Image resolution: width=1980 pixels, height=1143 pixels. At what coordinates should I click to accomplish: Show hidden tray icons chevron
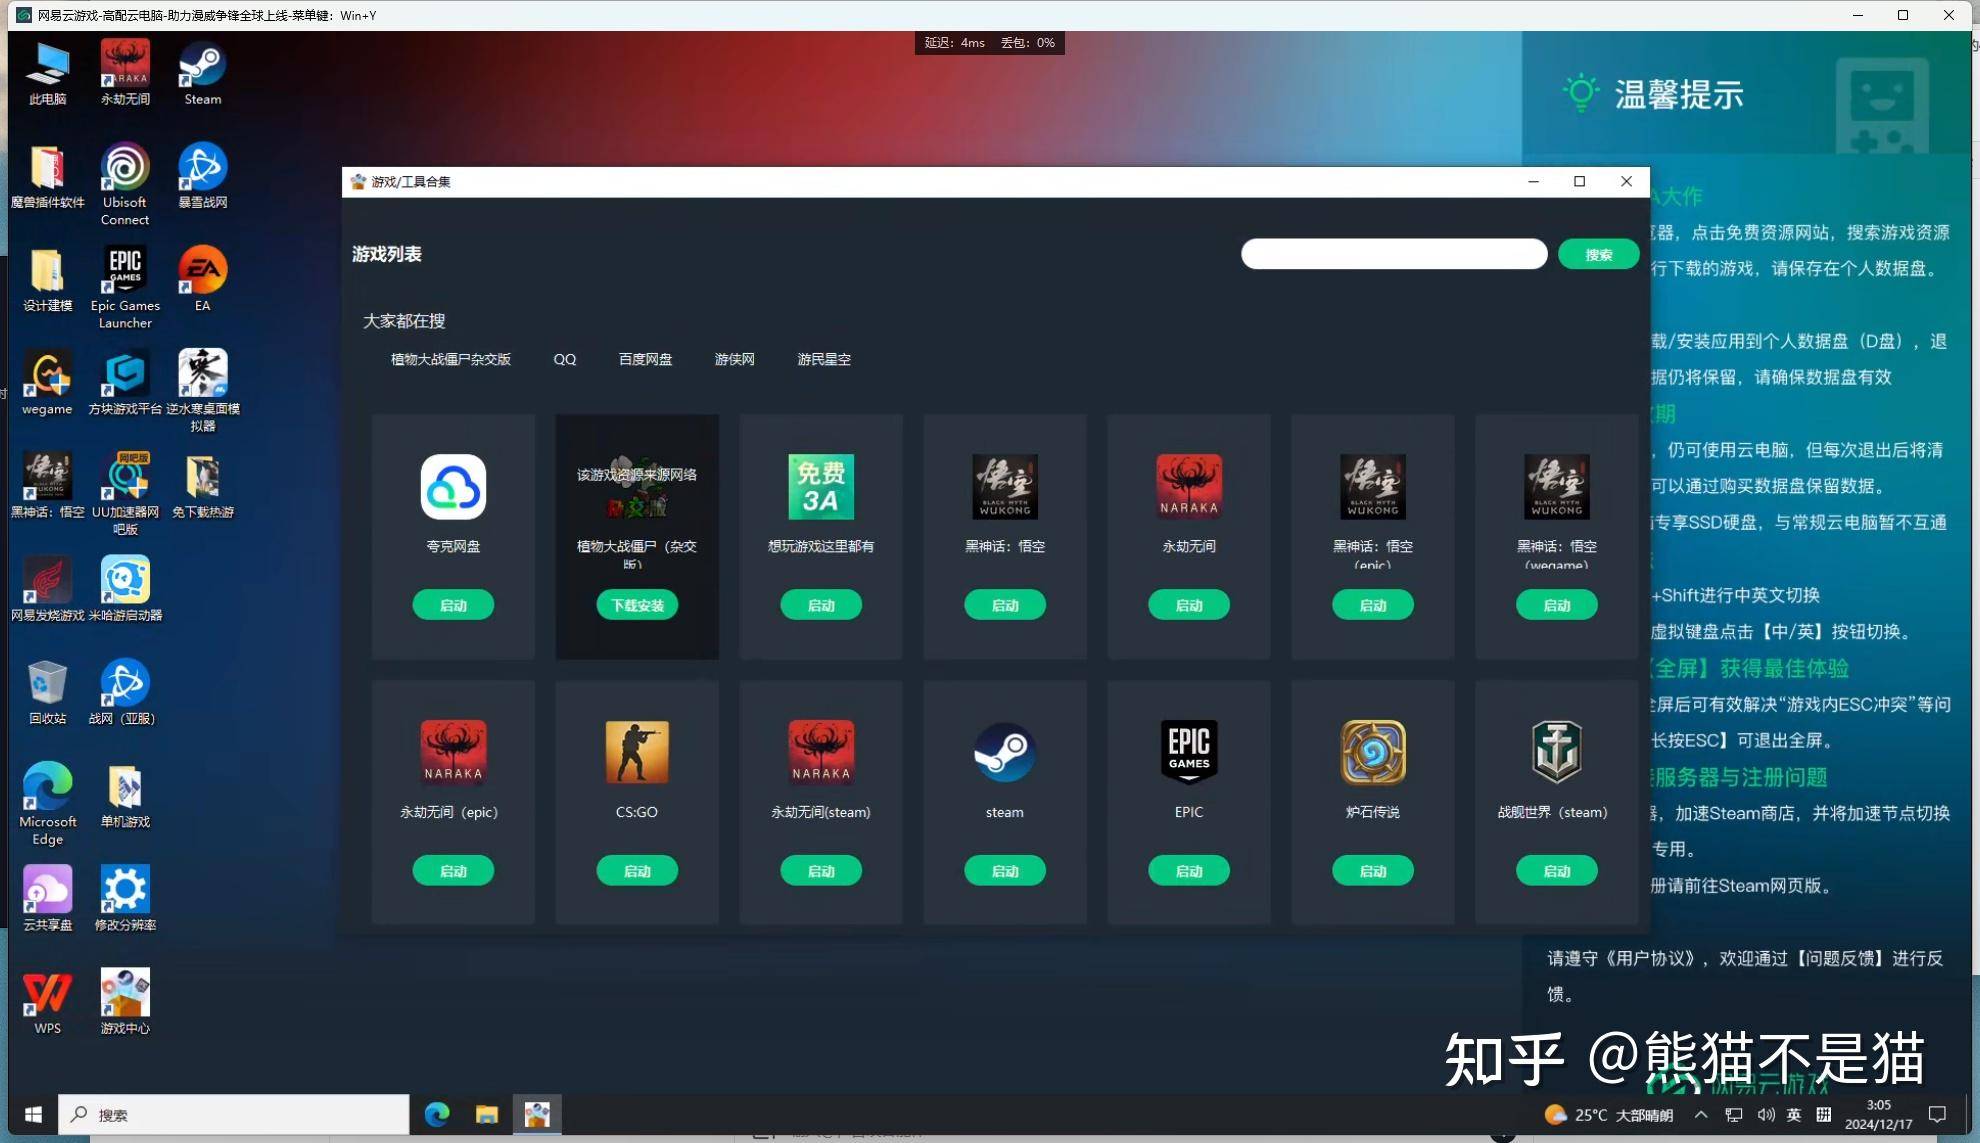pyautogui.click(x=1700, y=1114)
